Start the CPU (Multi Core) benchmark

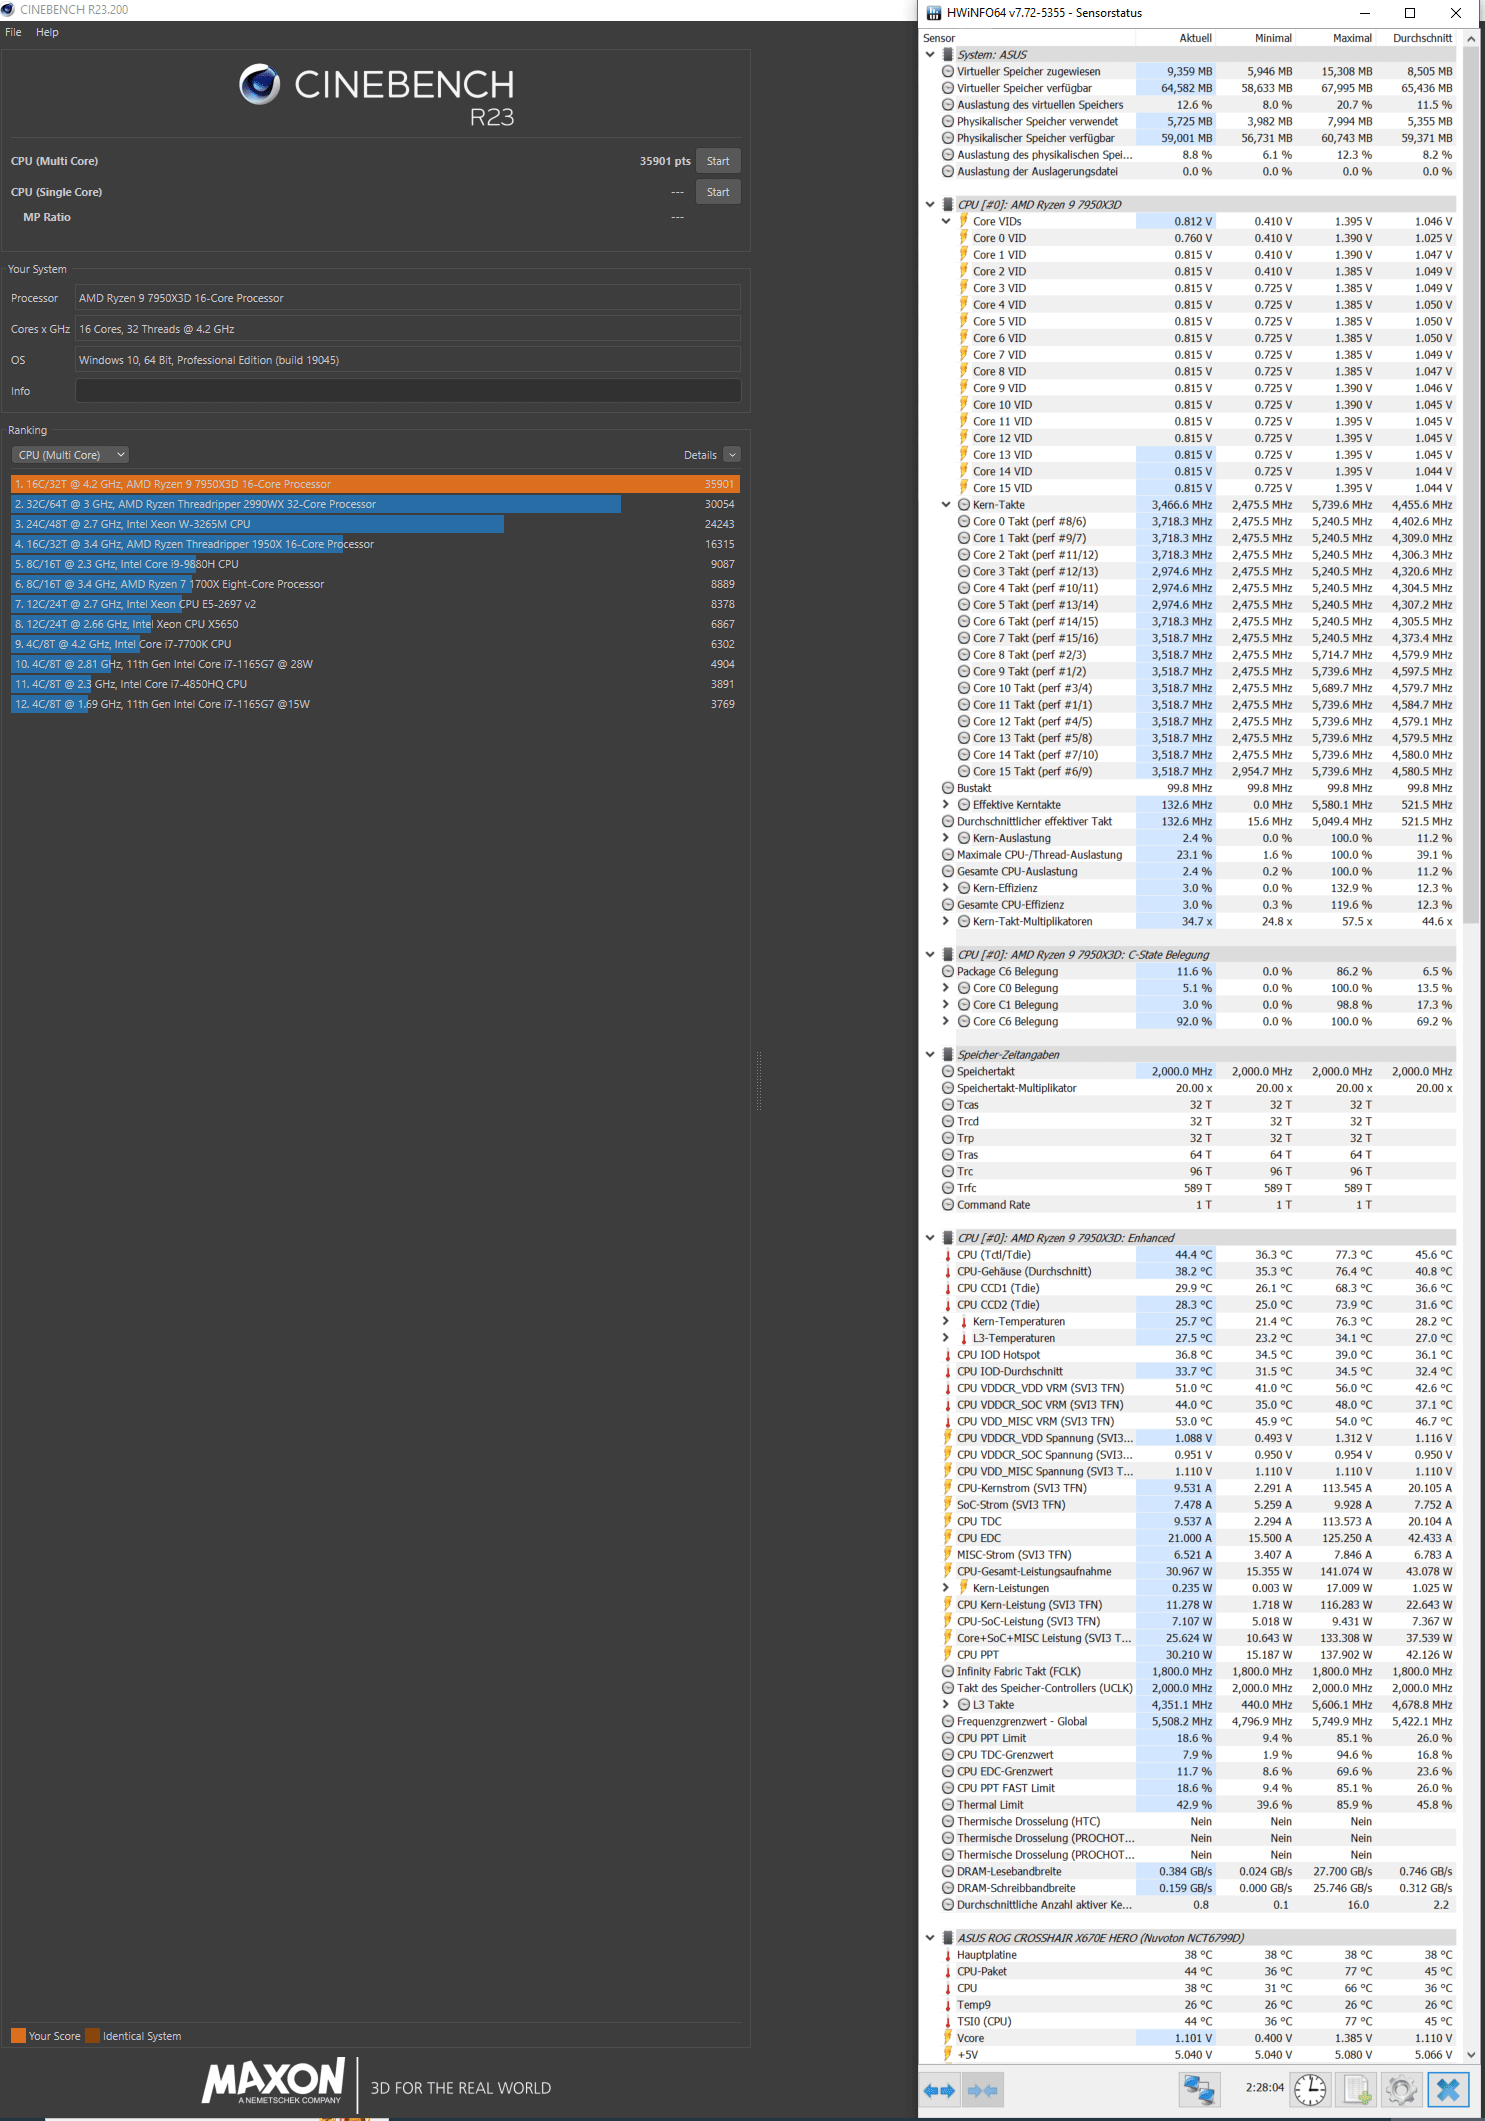tap(718, 161)
